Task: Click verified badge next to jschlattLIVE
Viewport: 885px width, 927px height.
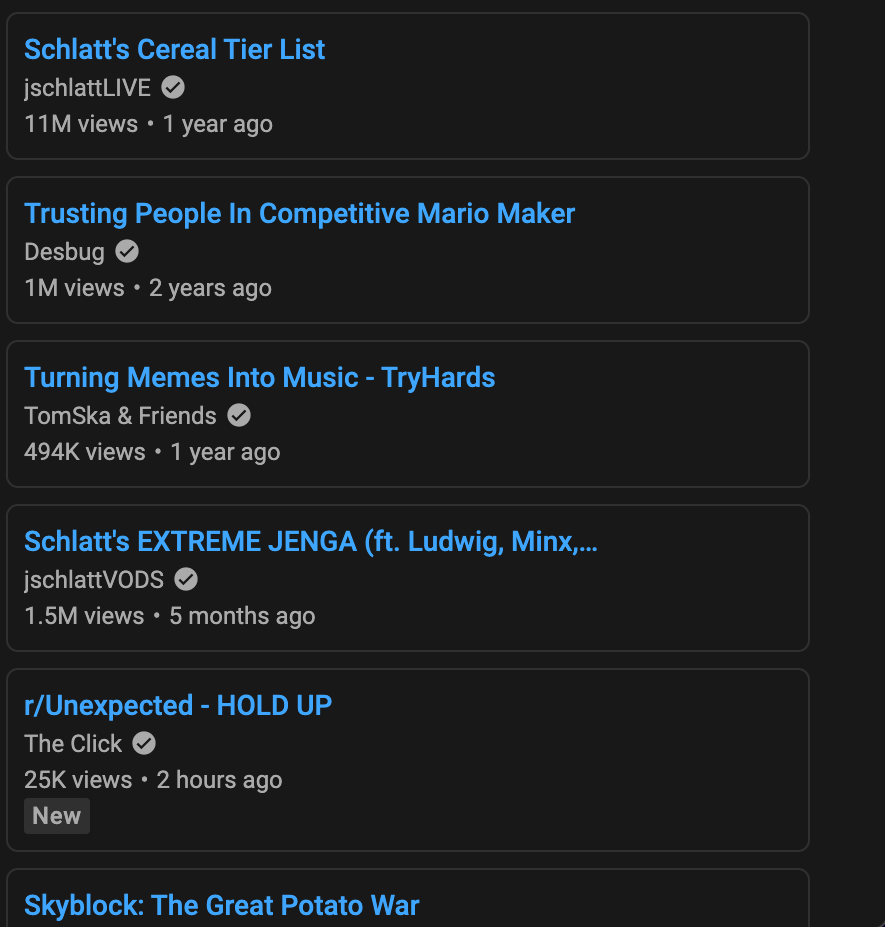Action: (173, 88)
